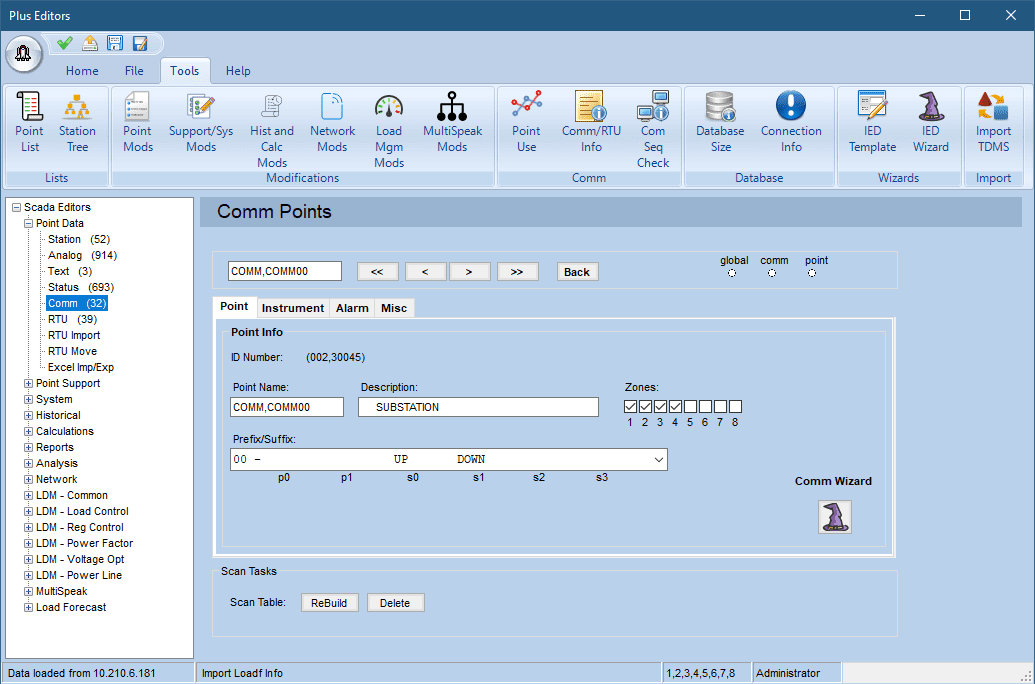Open the round application orb button
The height and width of the screenshot is (684, 1035).
24,54
